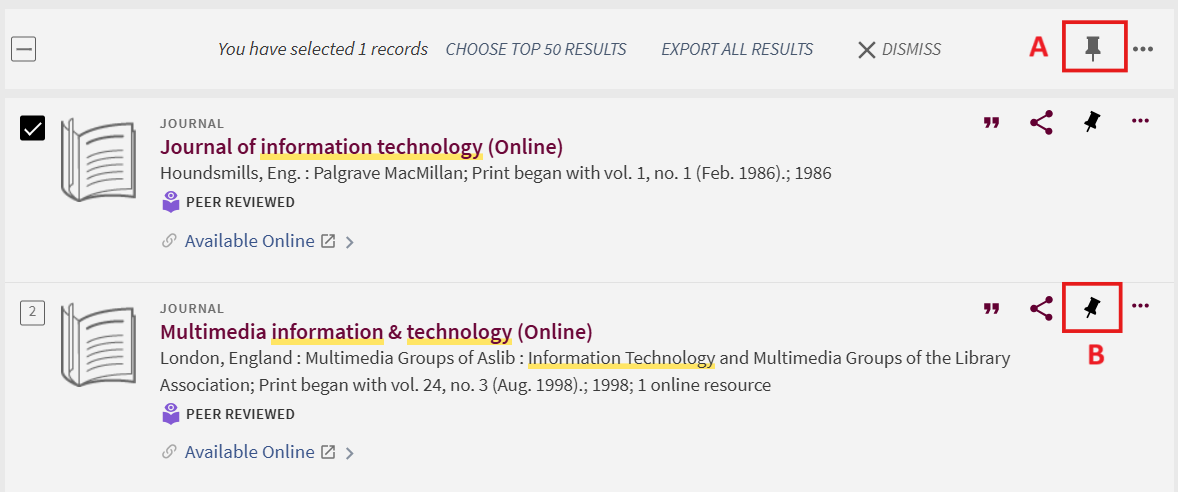The image size is (1178, 492).
Task: Click Export All Results
Action: tap(737, 49)
